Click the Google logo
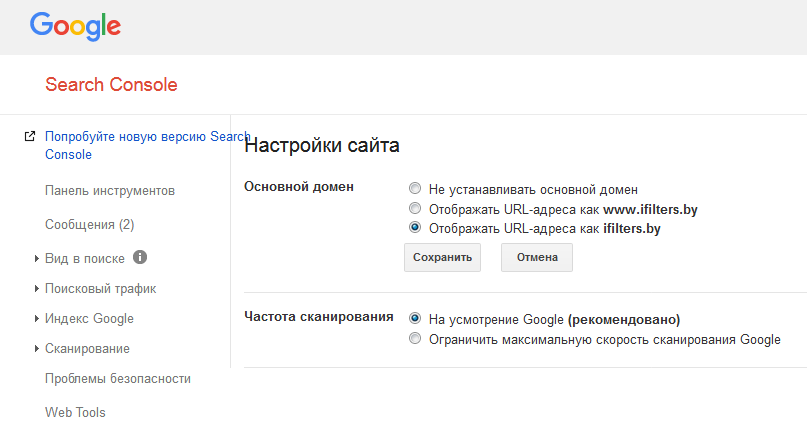This screenshot has width=807, height=444. 75,26
